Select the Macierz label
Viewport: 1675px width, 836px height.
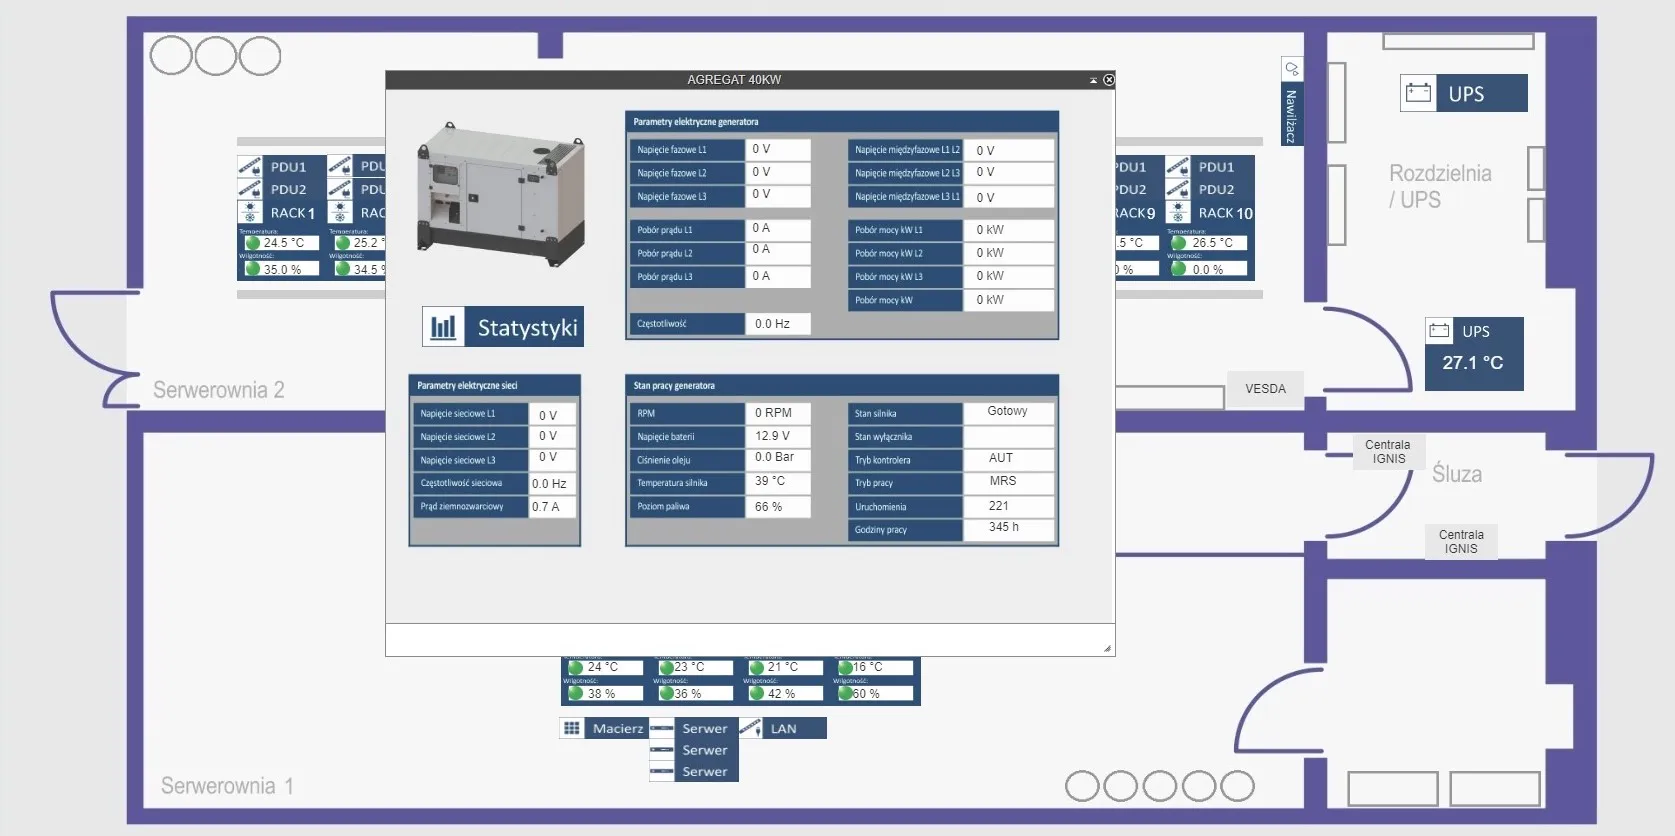pyautogui.click(x=617, y=728)
